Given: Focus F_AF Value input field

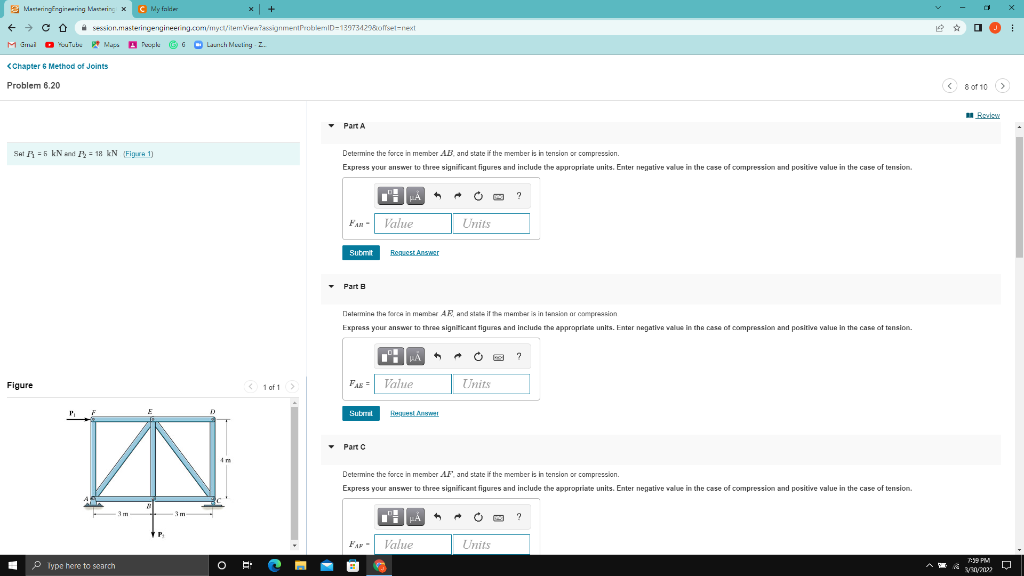Looking at the screenshot, I should [x=413, y=545].
